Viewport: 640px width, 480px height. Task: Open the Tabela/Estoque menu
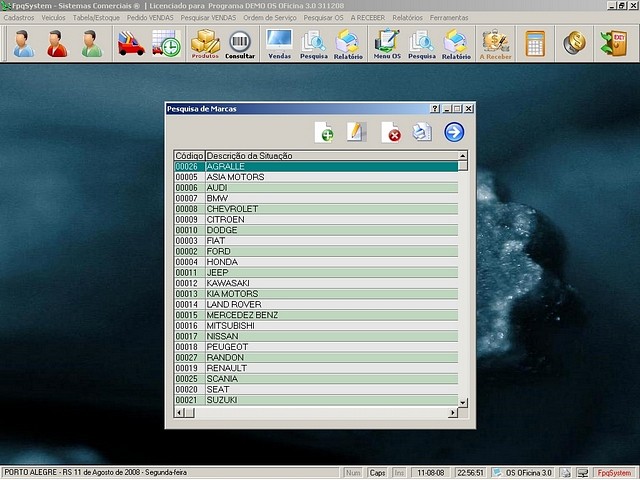(96, 18)
